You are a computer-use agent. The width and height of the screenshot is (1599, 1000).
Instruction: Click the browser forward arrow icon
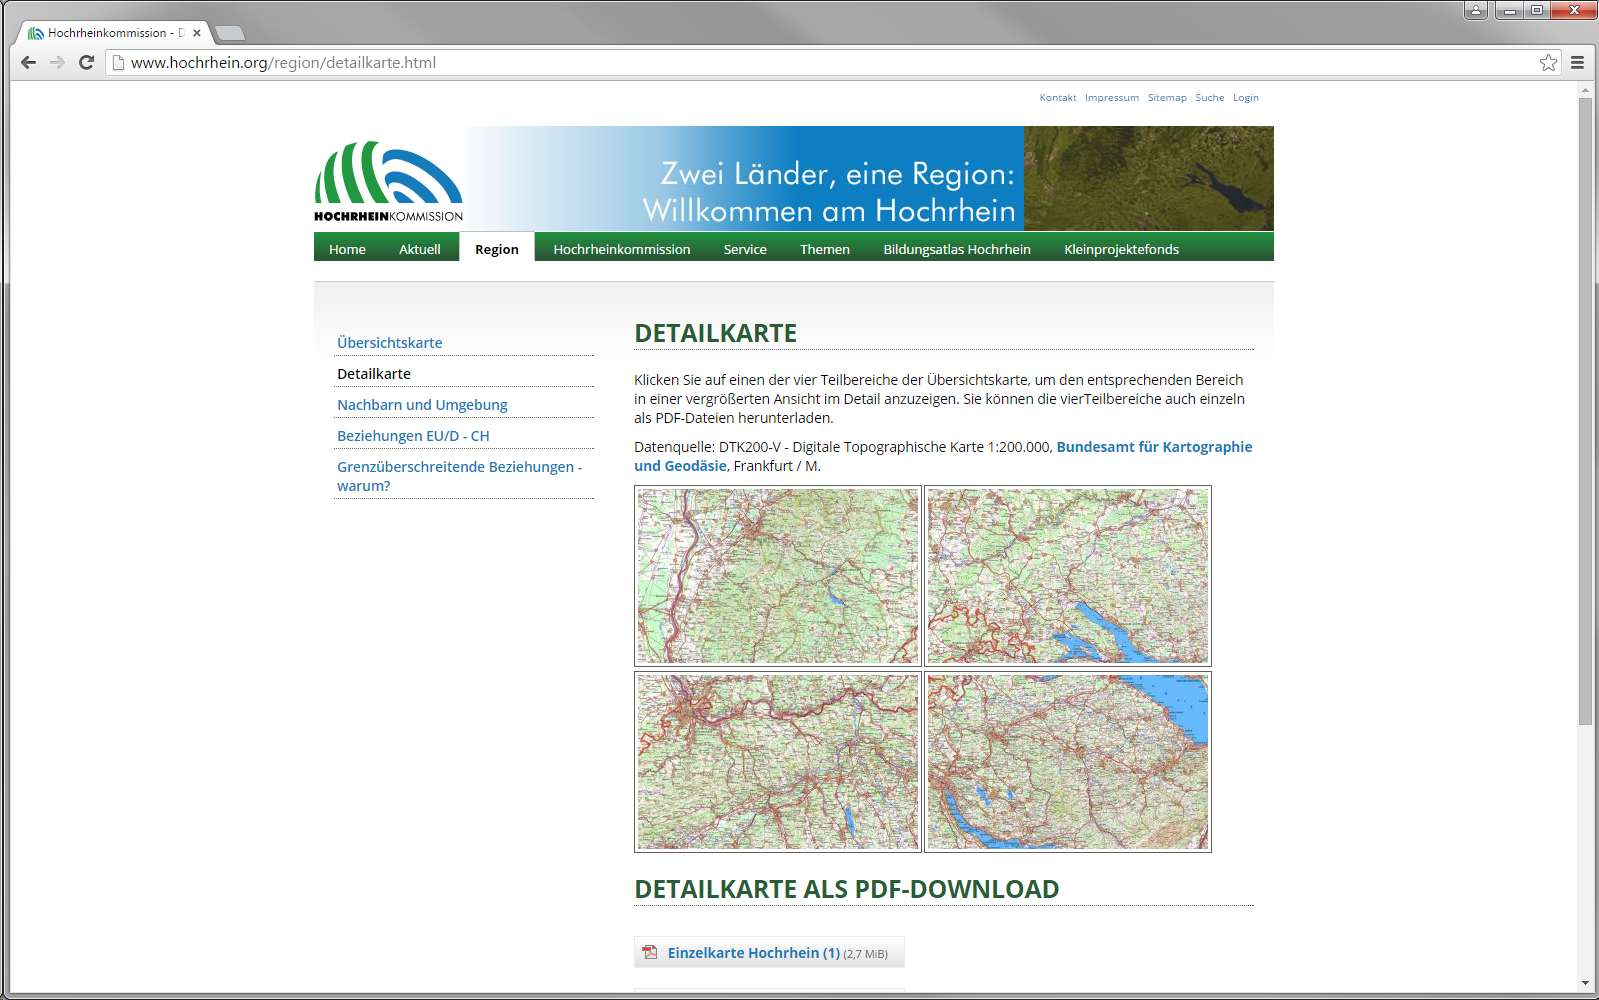click(57, 62)
